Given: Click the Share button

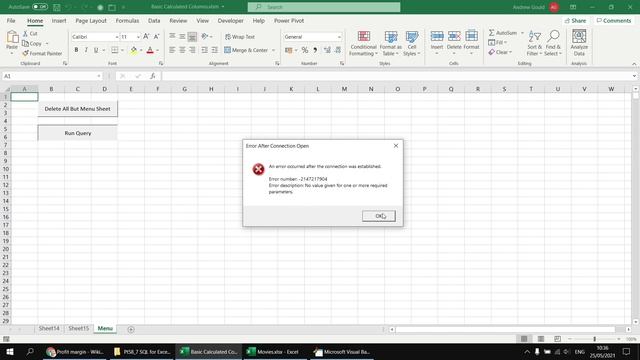Looking at the screenshot, I should [x=576, y=20].
